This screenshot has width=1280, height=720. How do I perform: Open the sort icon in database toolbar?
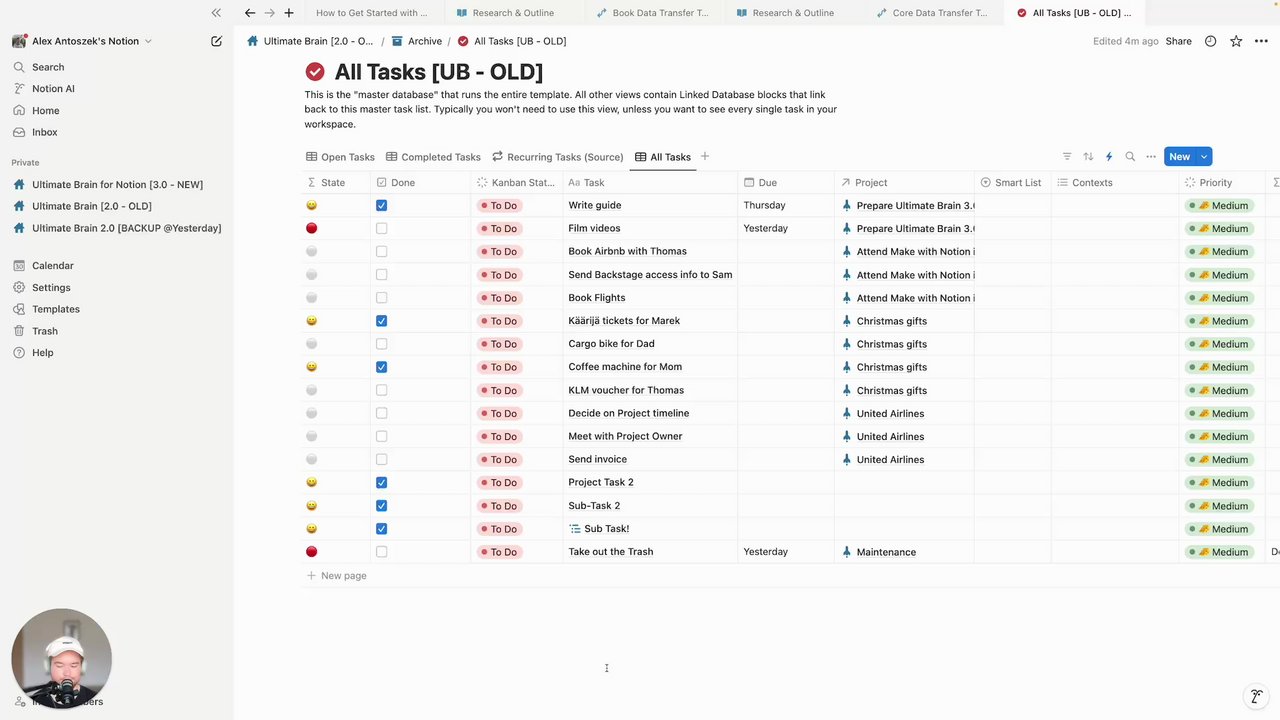(1088, 157)
